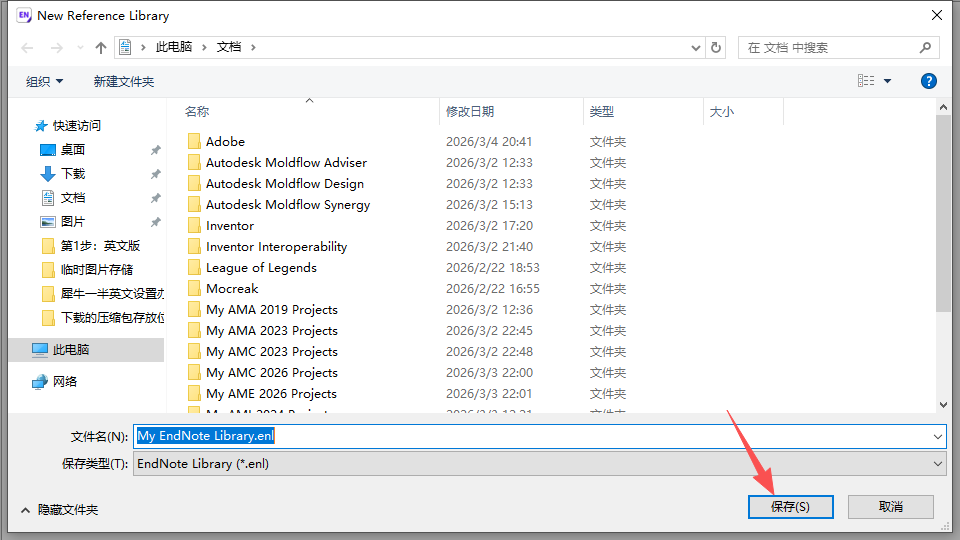Select 文档 in address breadcrumb
Viewport: 960px width, 540px height.
(228, 47)
